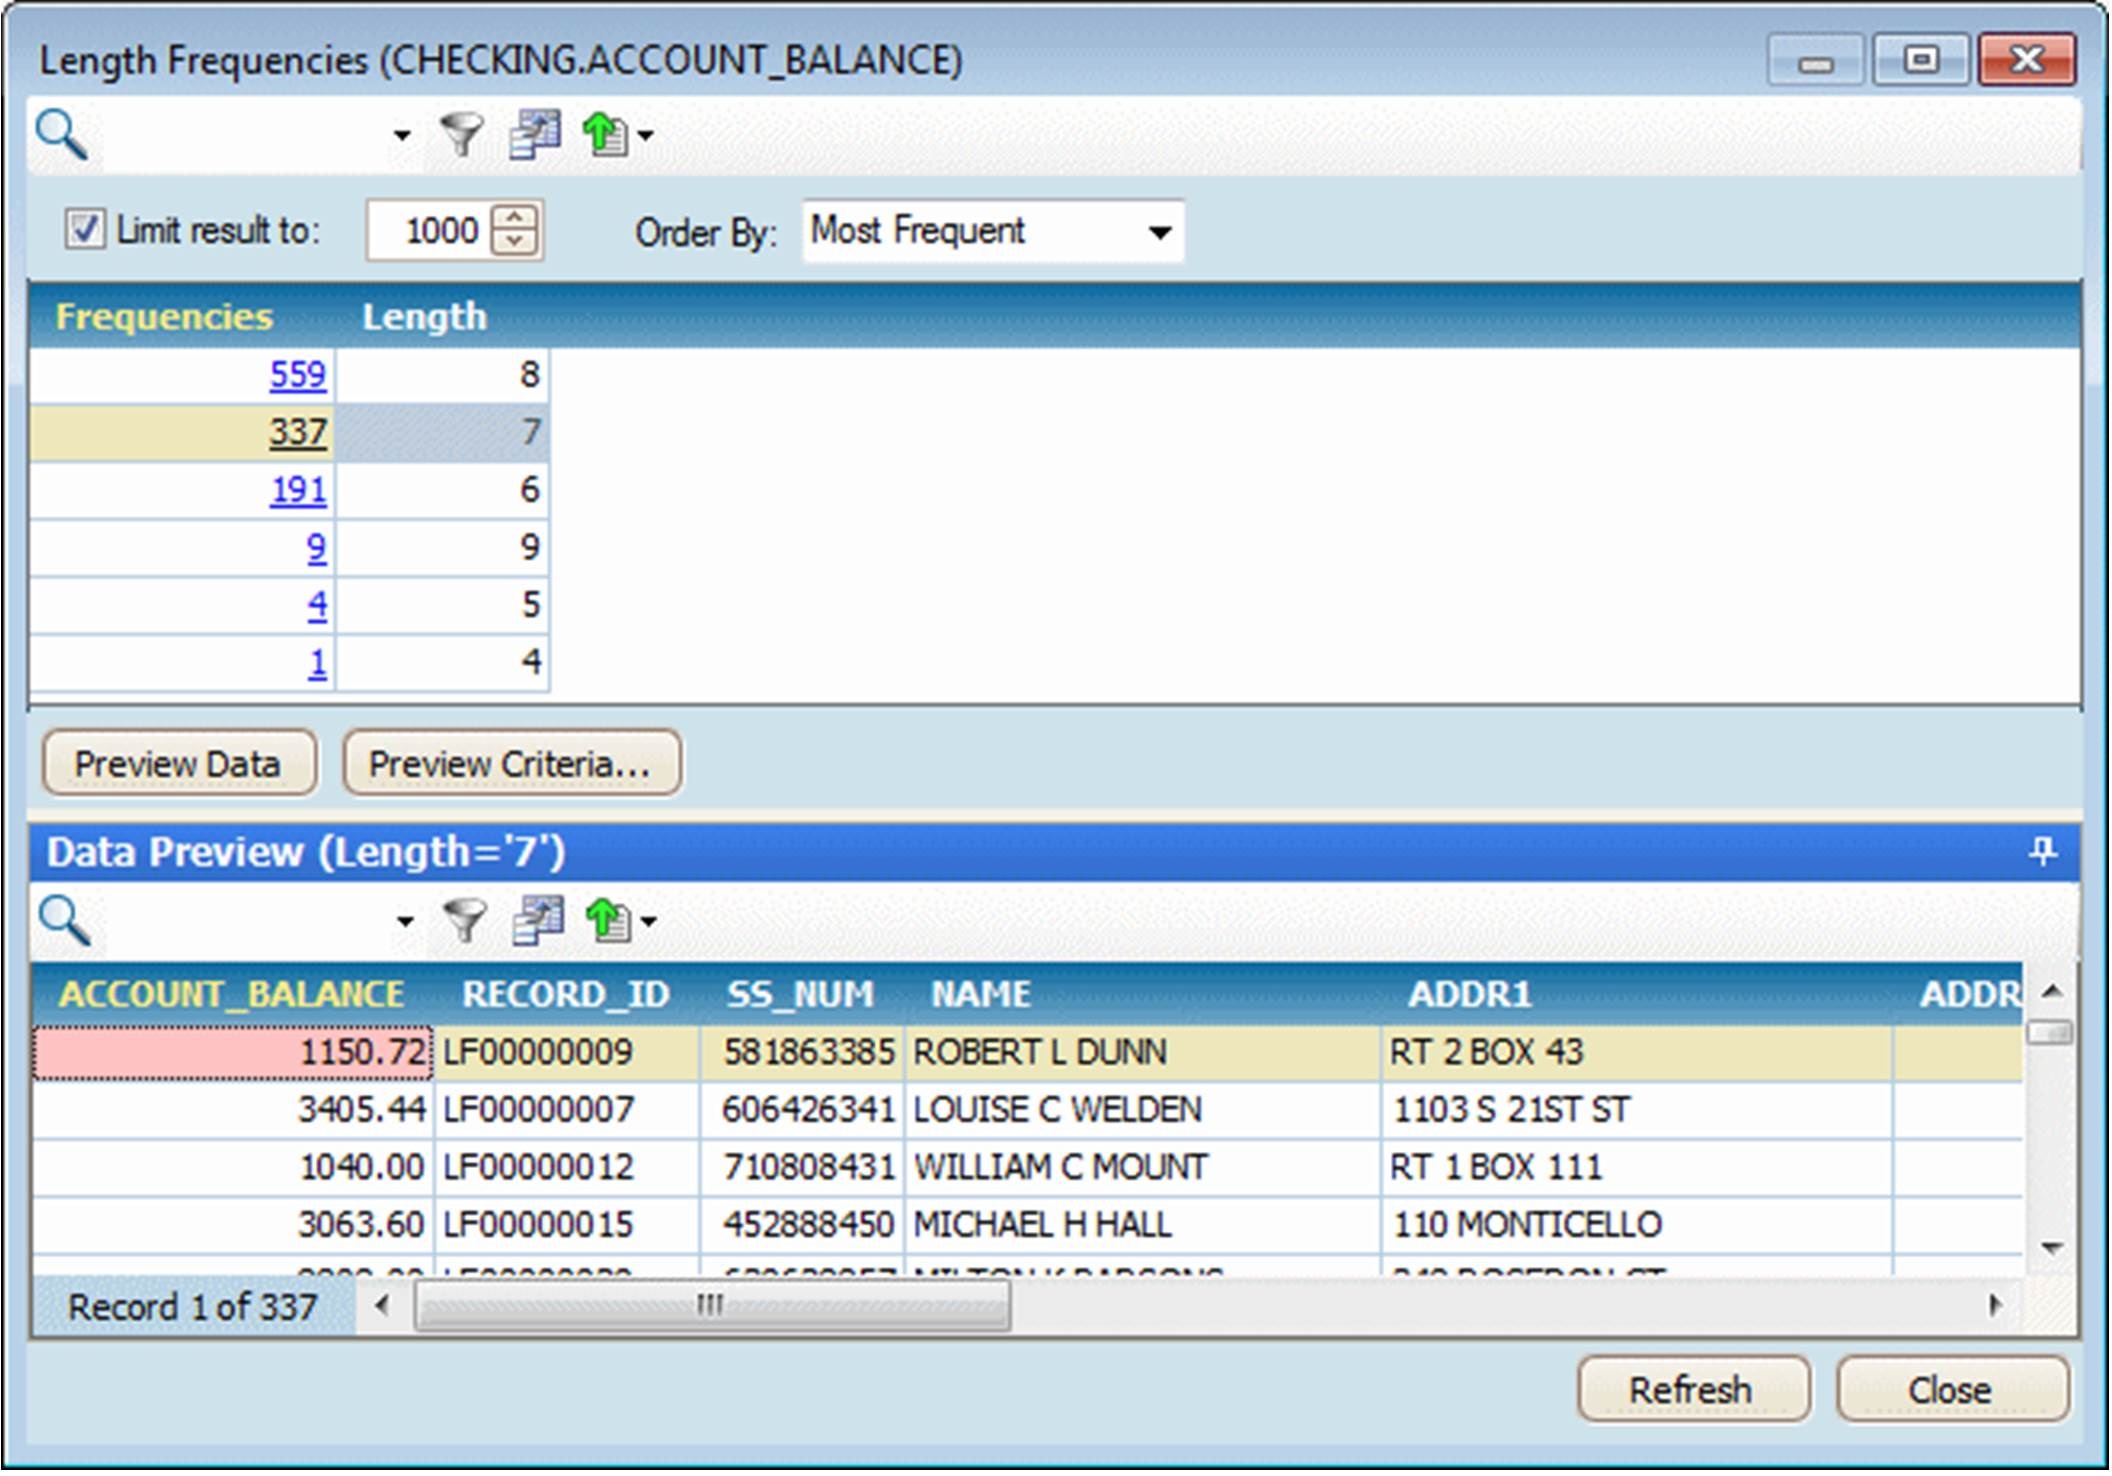Screen dimensions: 2112x1476
Task: Open the frequency link 559
Action: [x=298, y=375]
